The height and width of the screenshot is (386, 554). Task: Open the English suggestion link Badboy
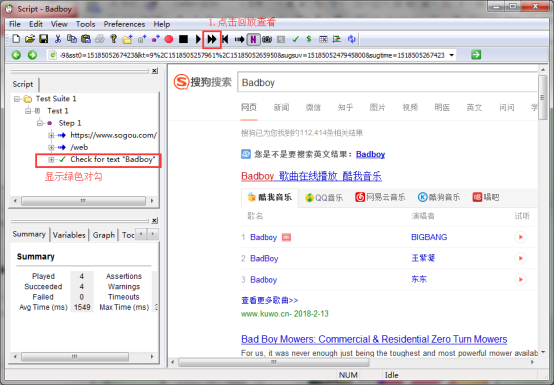click(370, 154)
